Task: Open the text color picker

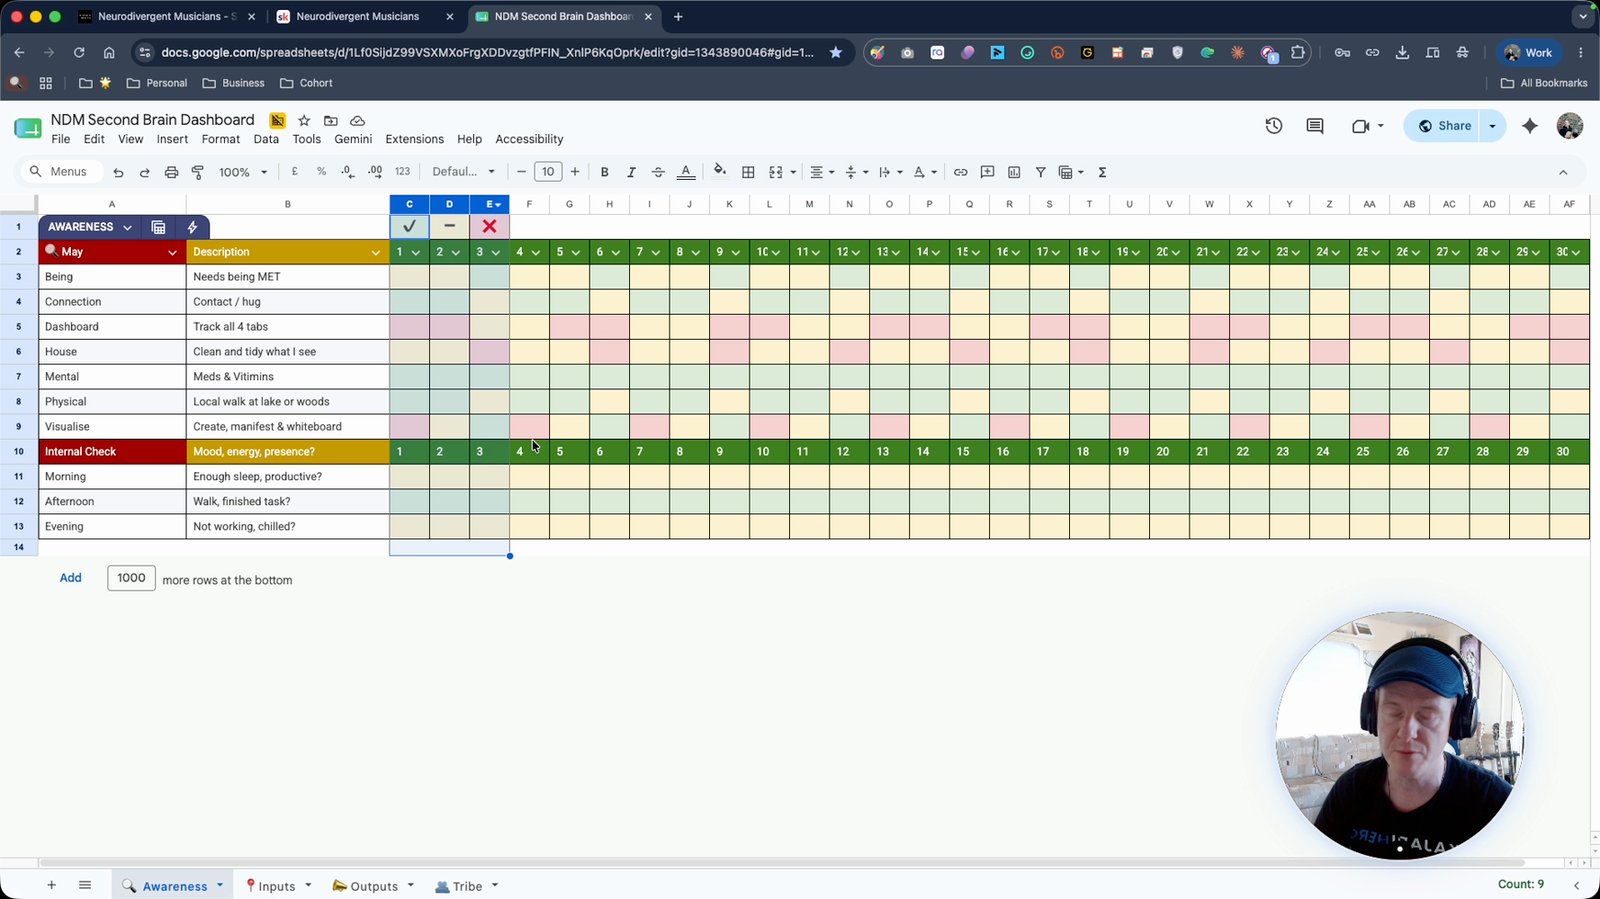Action: [686, 172]
